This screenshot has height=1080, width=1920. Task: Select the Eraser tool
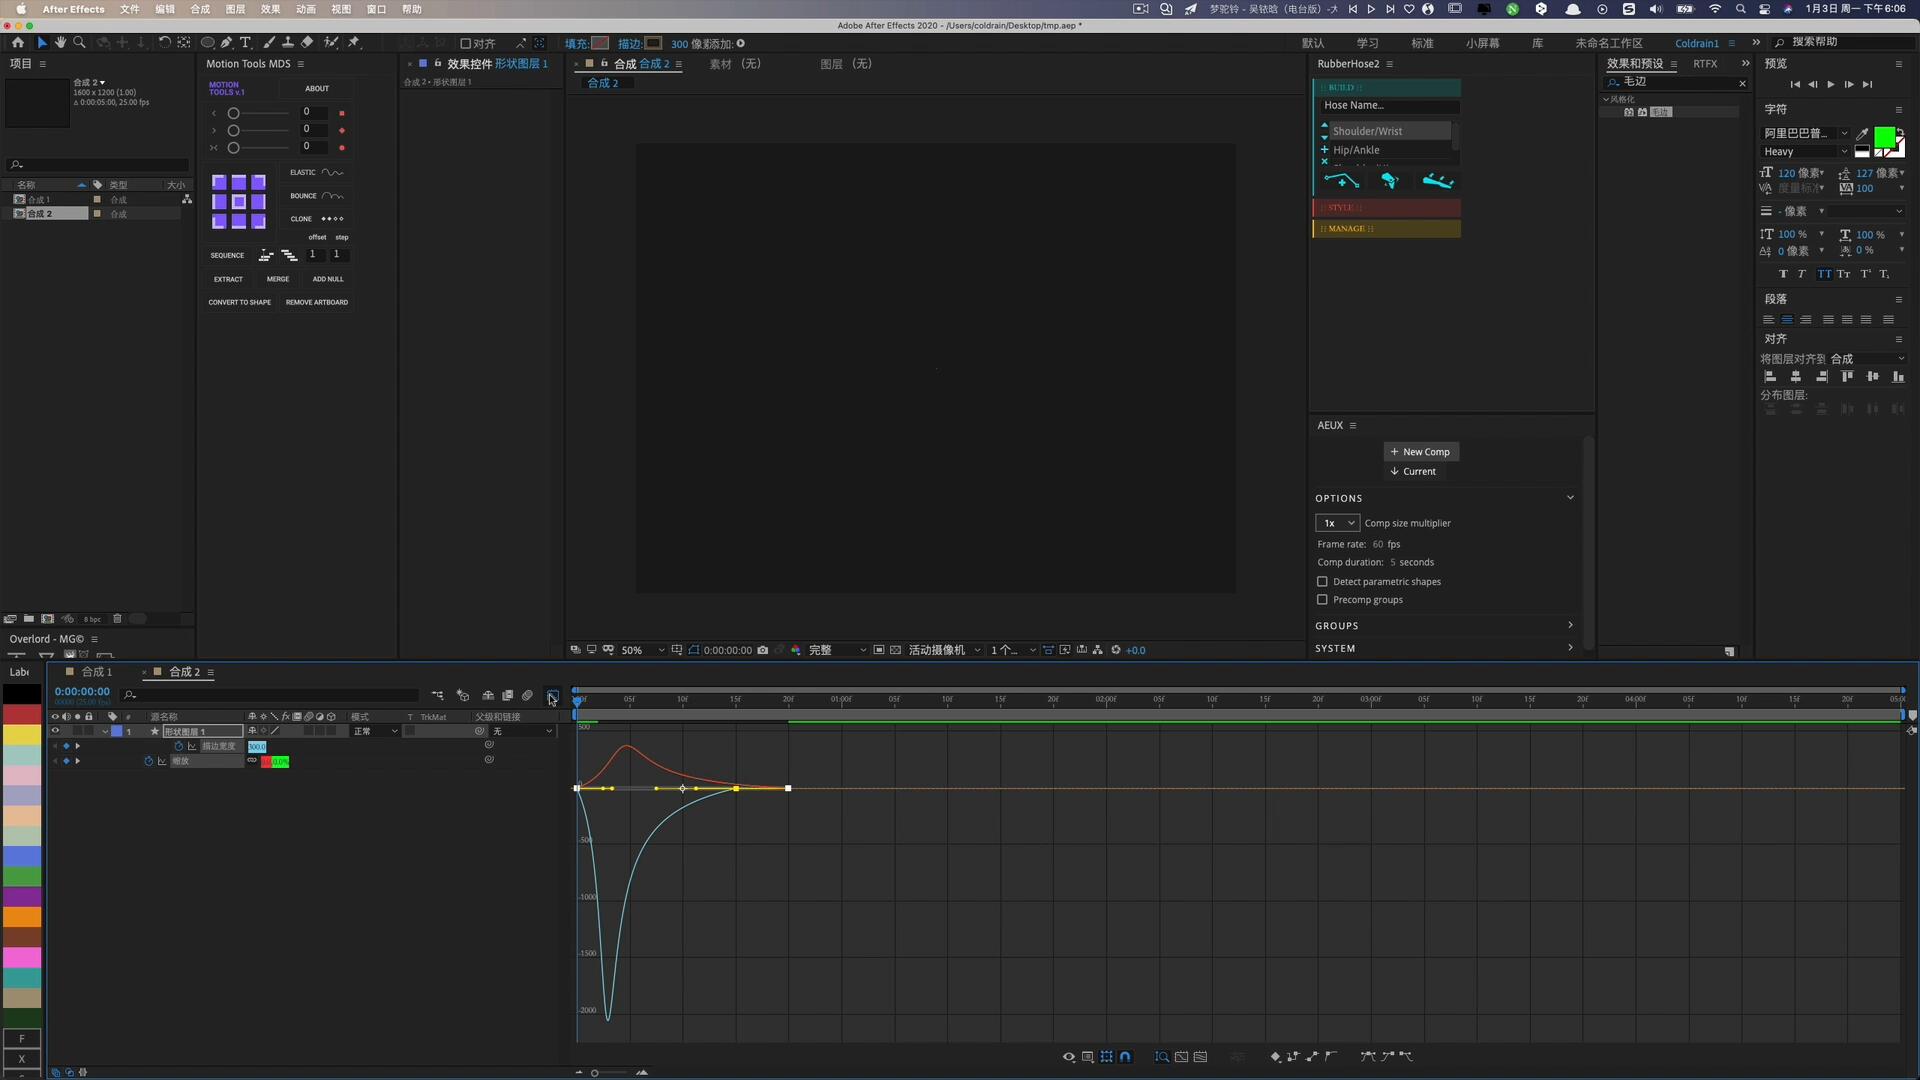point(307,43)
